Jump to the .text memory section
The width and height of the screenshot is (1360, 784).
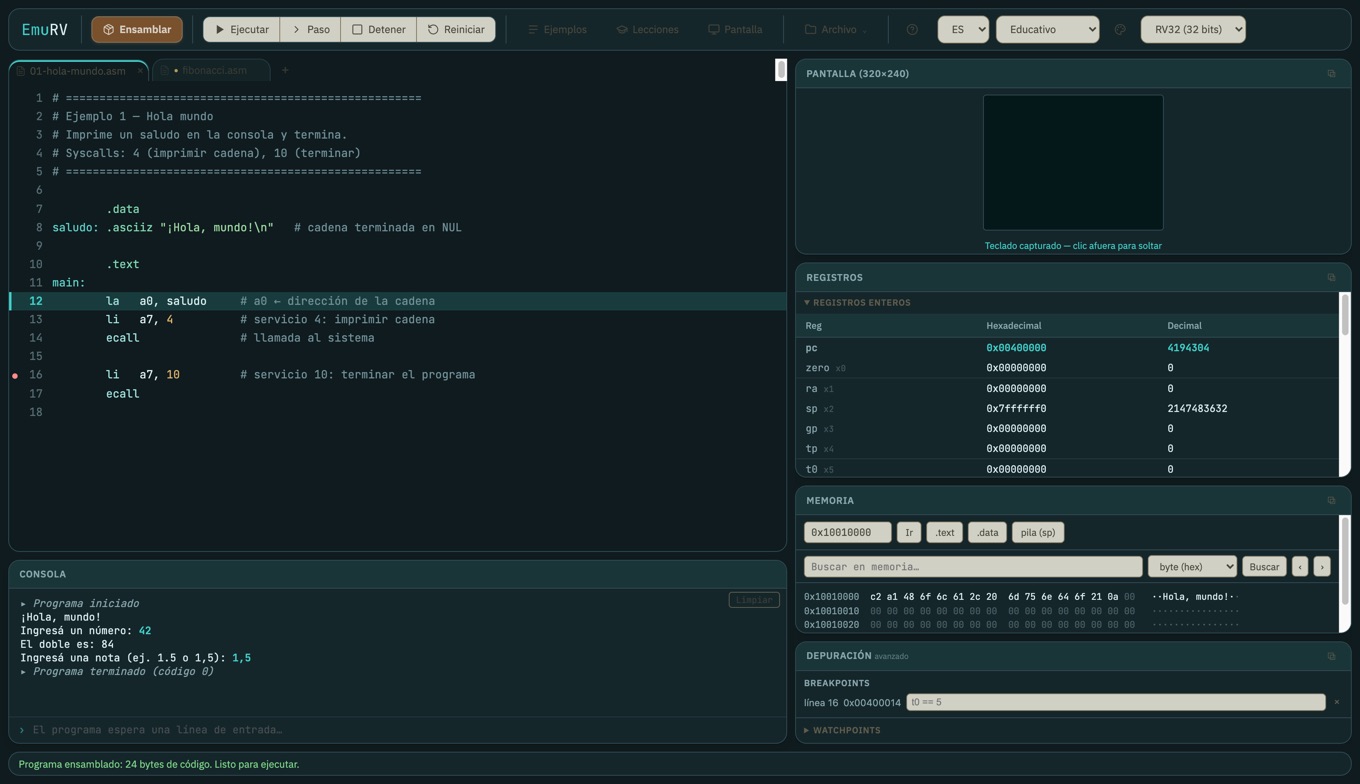944,533
